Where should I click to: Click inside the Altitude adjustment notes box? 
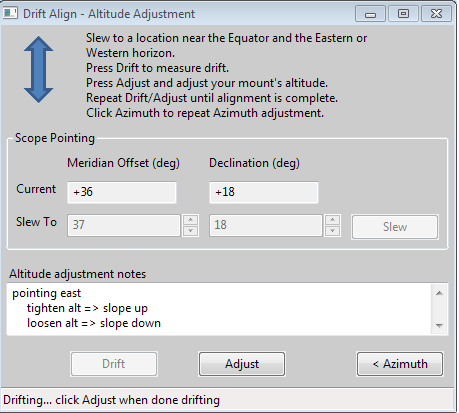[219, 309]
